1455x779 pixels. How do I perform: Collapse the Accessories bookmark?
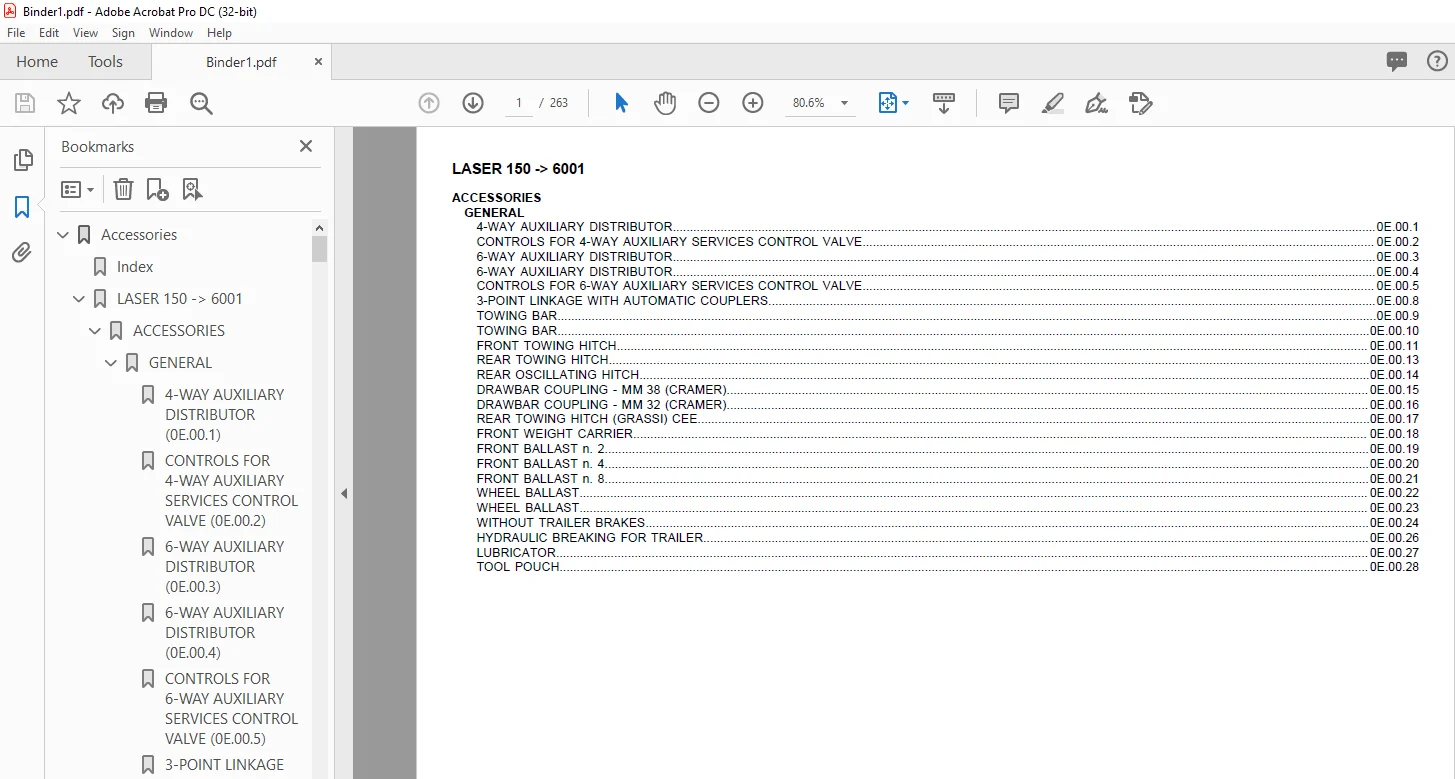(64, 235)
